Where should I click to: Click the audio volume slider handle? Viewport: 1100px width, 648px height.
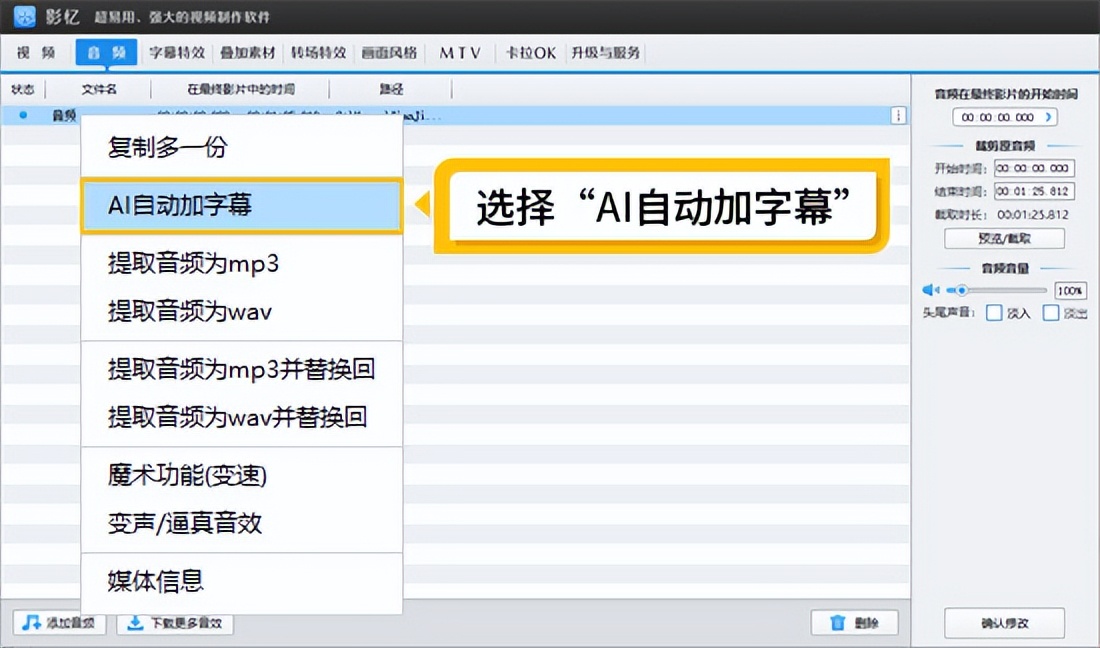click(x=962, y=289)
